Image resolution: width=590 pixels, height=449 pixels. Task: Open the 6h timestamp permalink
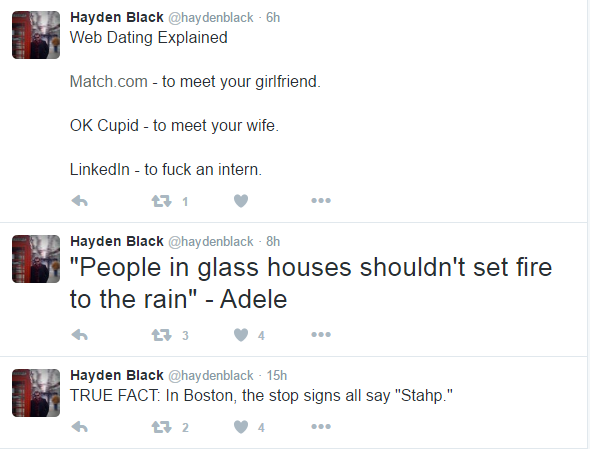pos(273,17)
